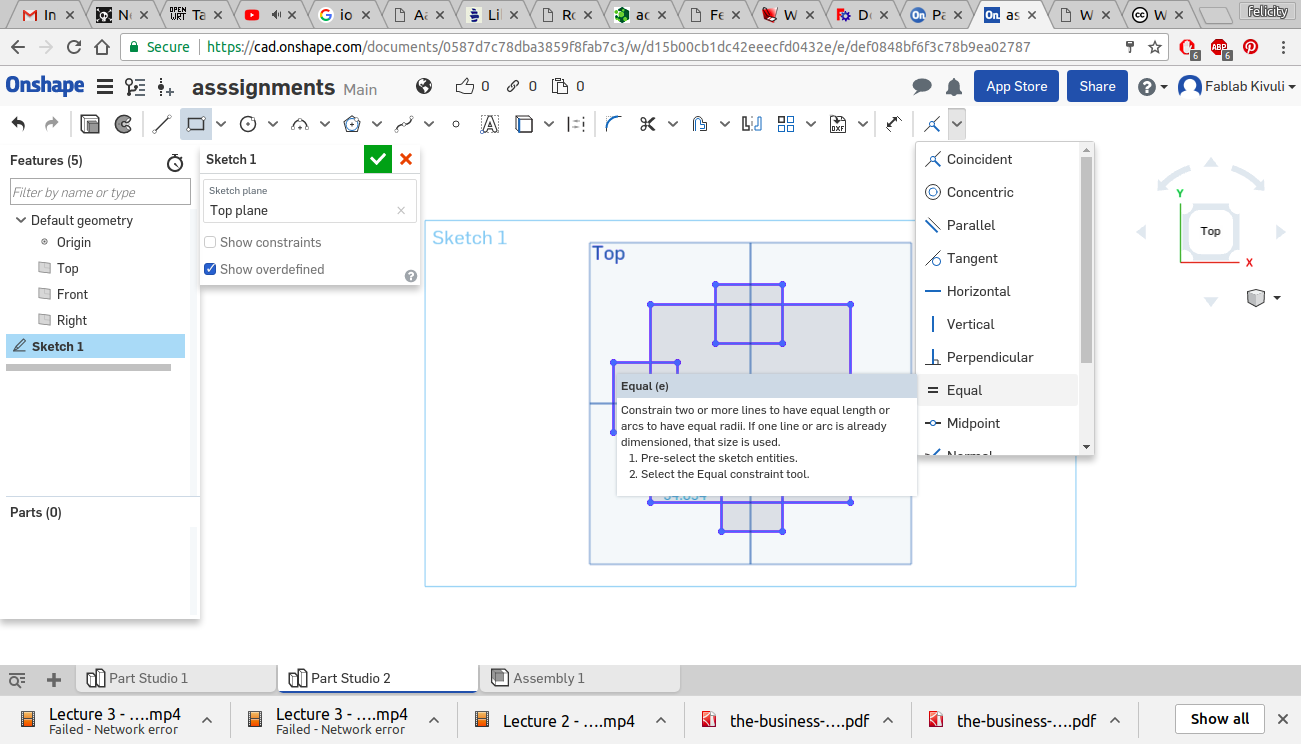
Task: Select the Line sketch tool
Action: click(x=162, y=124)
